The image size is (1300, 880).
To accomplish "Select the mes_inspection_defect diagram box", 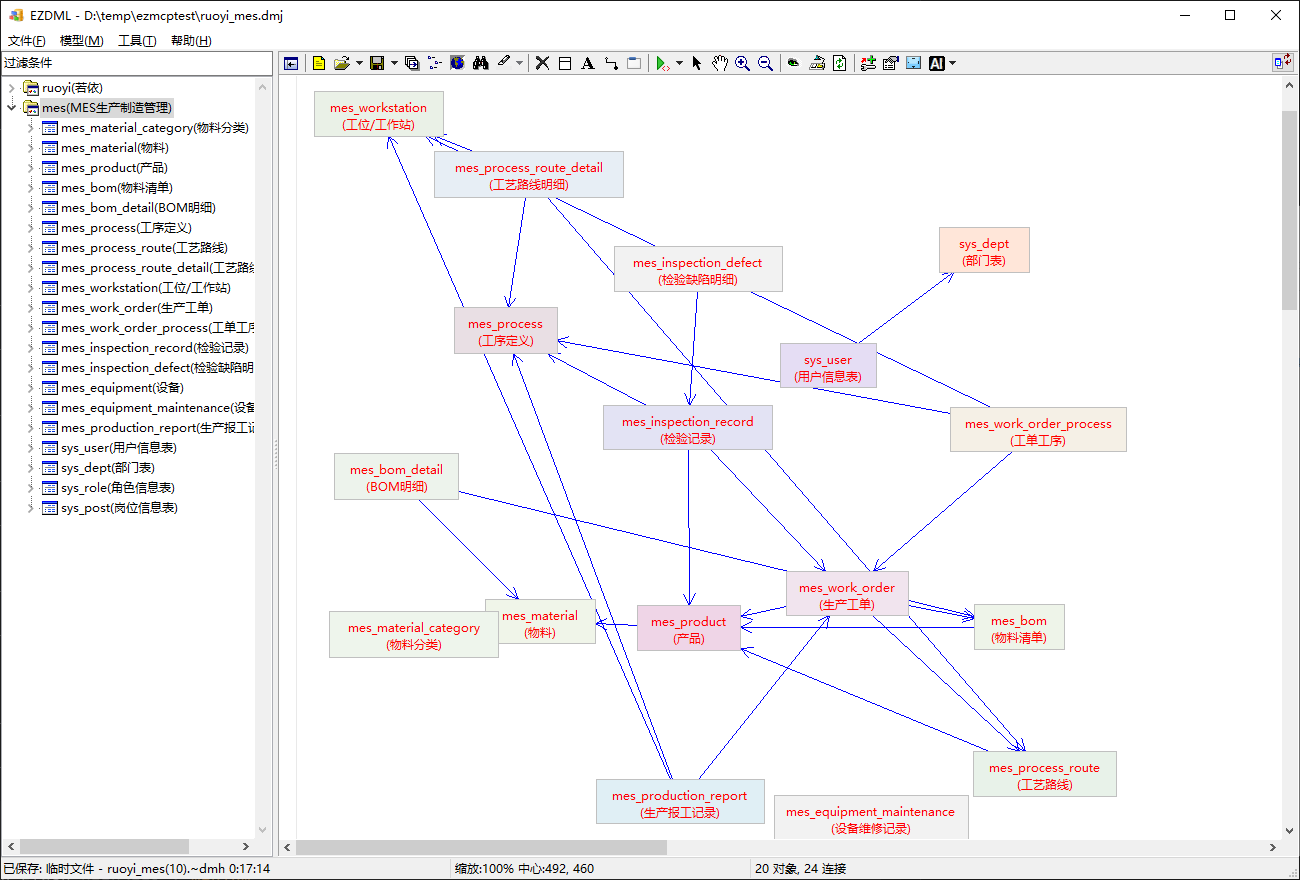I will coord(698,269).
